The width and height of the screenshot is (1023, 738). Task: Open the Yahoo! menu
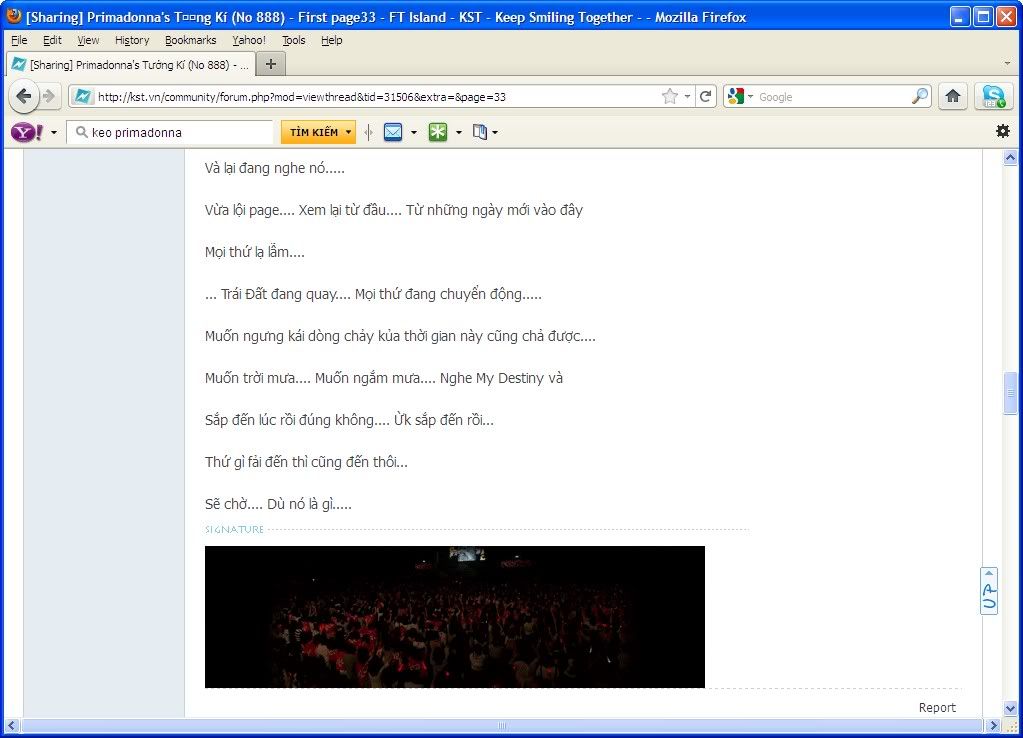(249, 40)
